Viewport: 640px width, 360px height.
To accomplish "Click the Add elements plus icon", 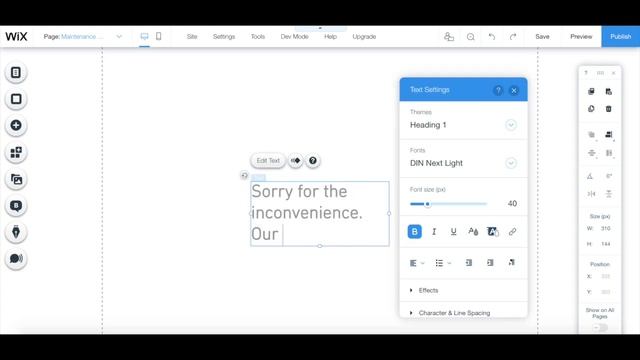I will 16,126.
